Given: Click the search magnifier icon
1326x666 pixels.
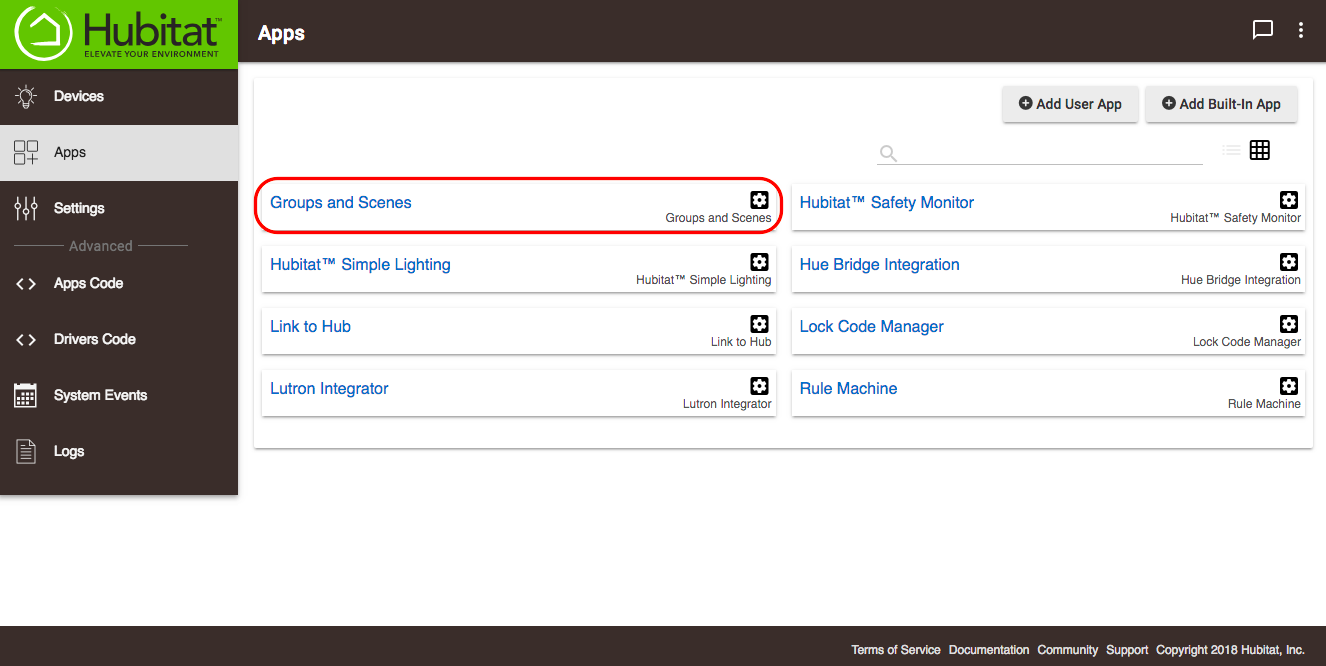Looking at the screenshot, I should (888, 154).
